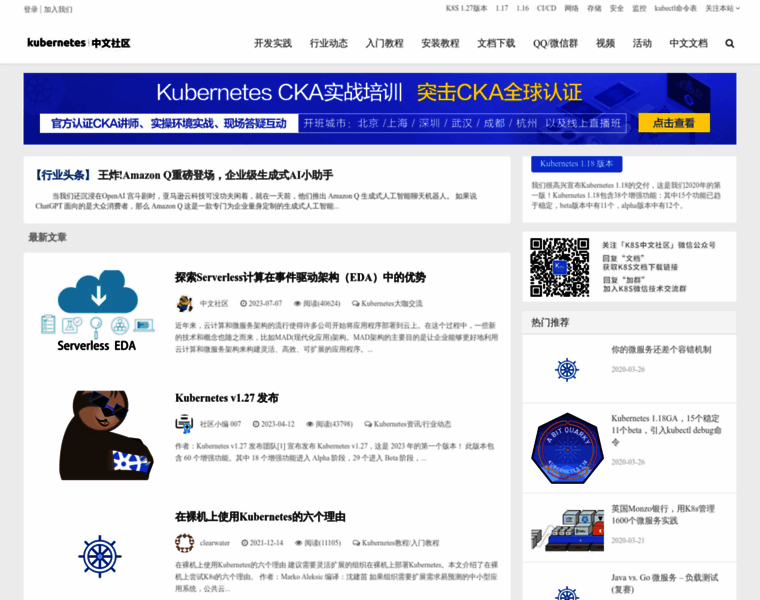Click 社区小编 007 author name
760x600 pixels.
(x=221, y=424)
